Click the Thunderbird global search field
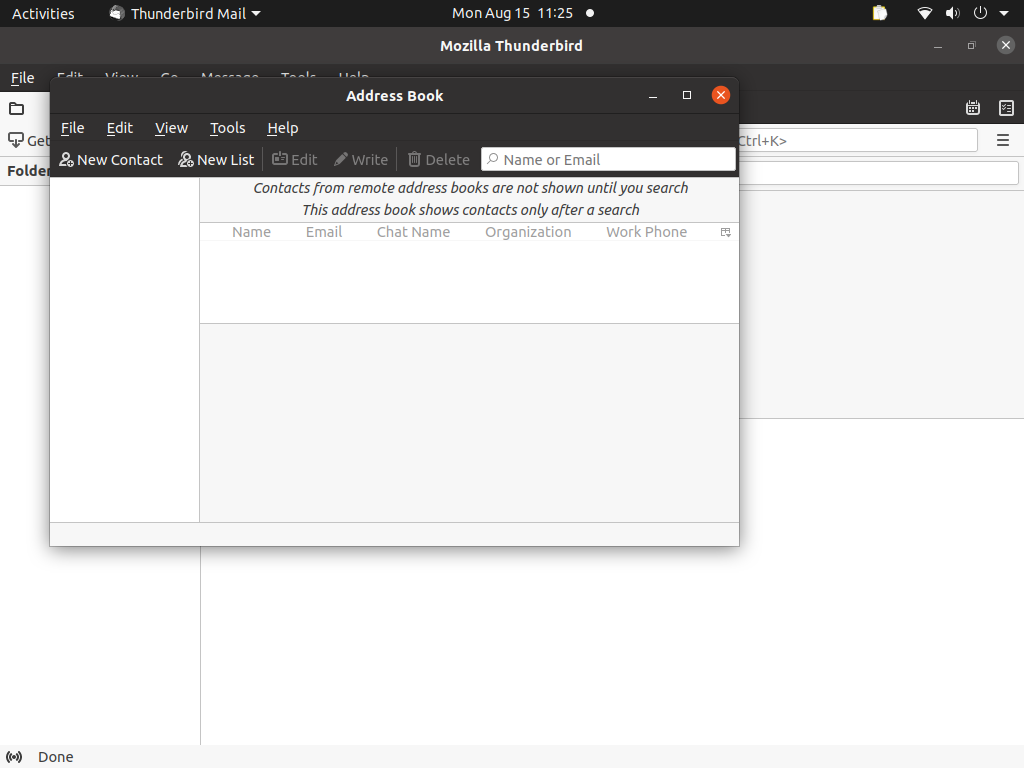This screenshot has height=768, width=1024. (x=858, y=140)
